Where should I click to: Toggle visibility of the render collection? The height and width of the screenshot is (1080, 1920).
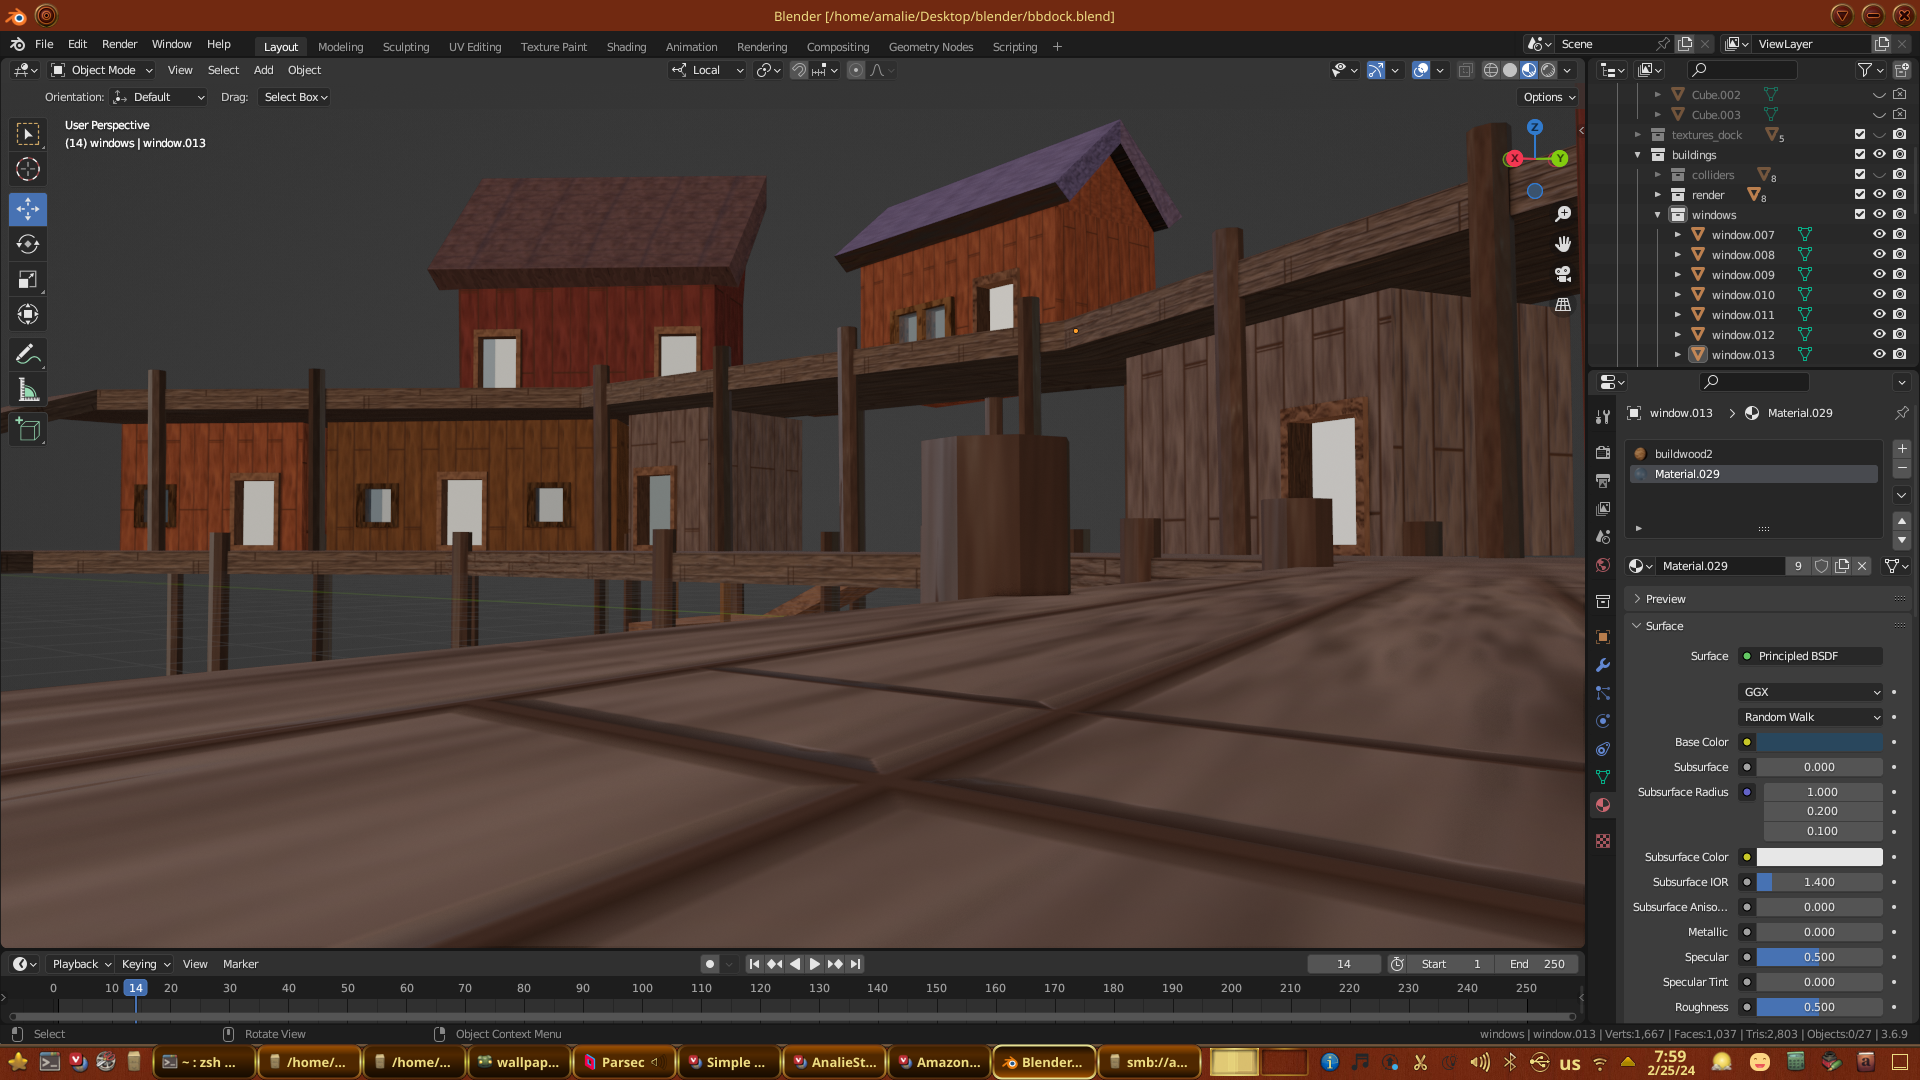(1879, 194)
